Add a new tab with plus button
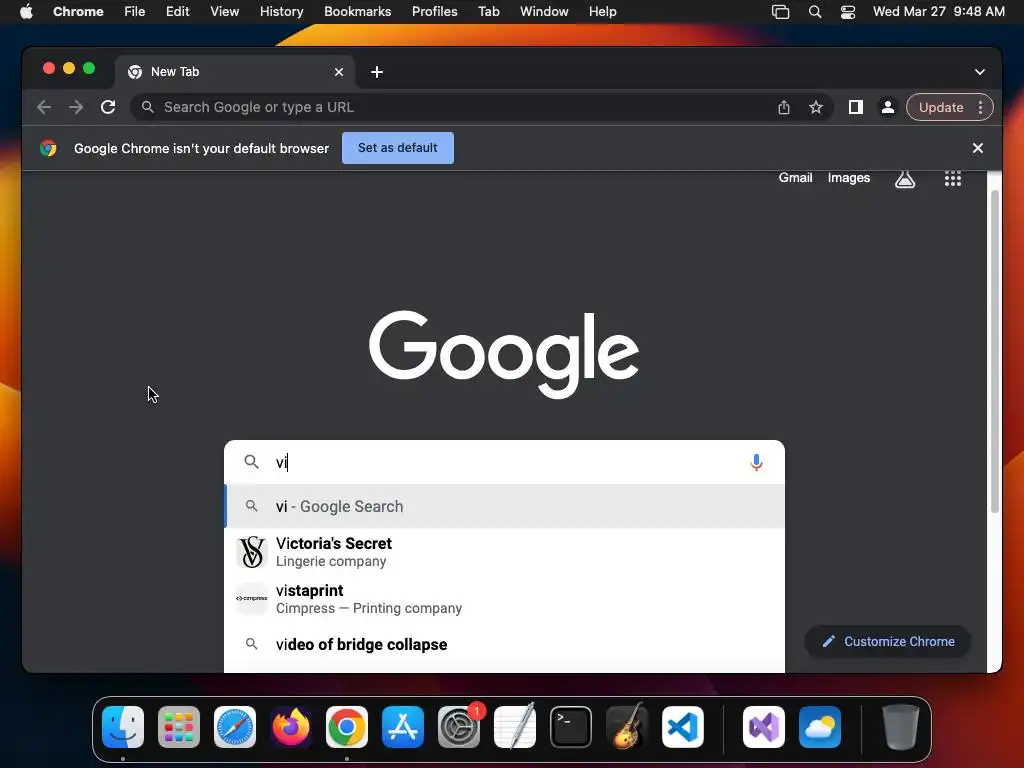 (x=377, y=72)
